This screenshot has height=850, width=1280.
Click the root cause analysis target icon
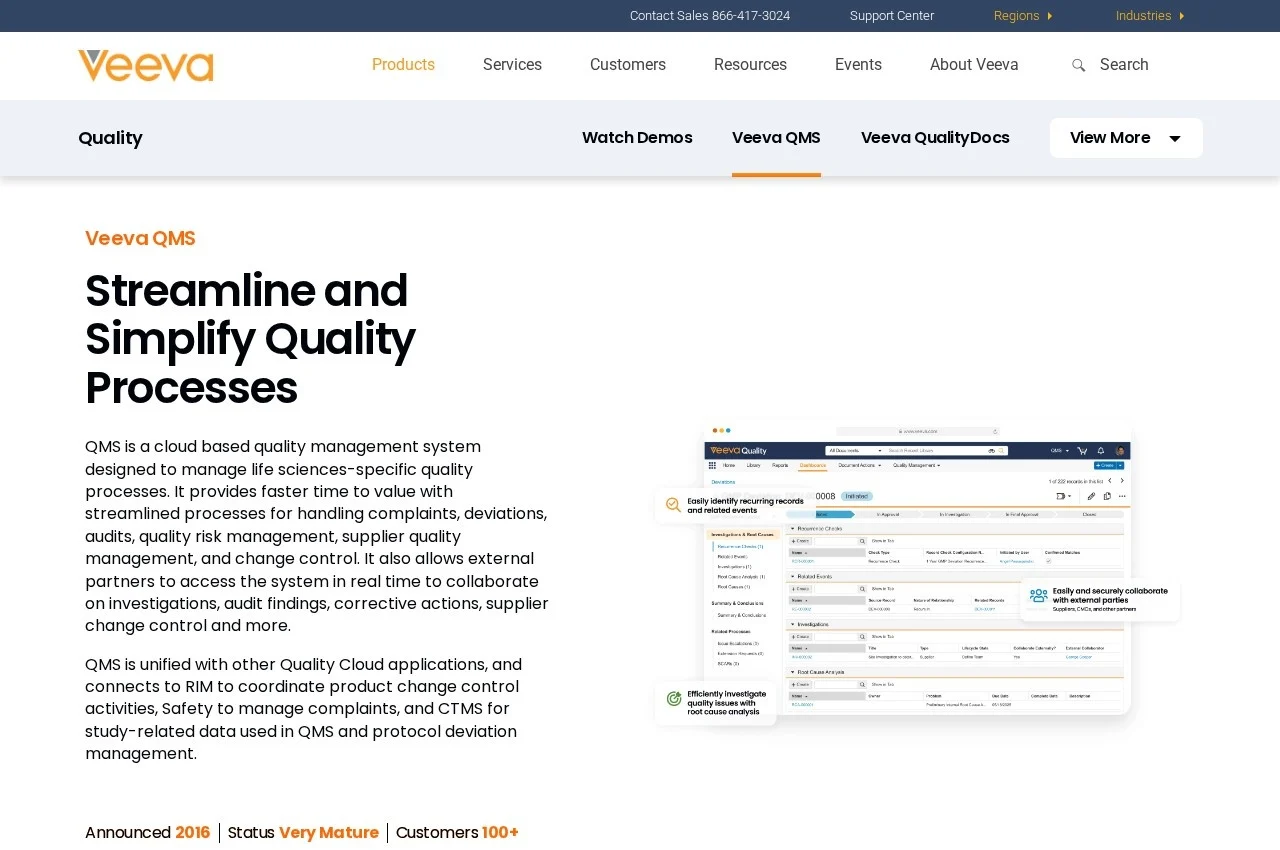point(674,698)
